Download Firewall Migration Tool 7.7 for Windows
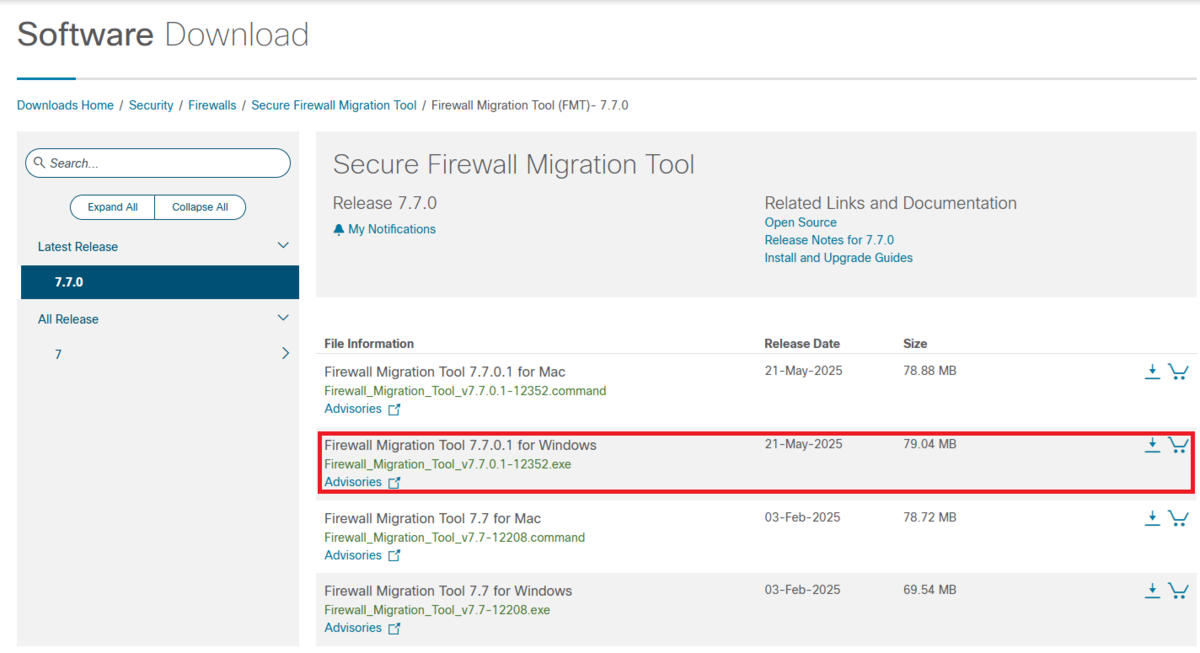 point(1152,591)
